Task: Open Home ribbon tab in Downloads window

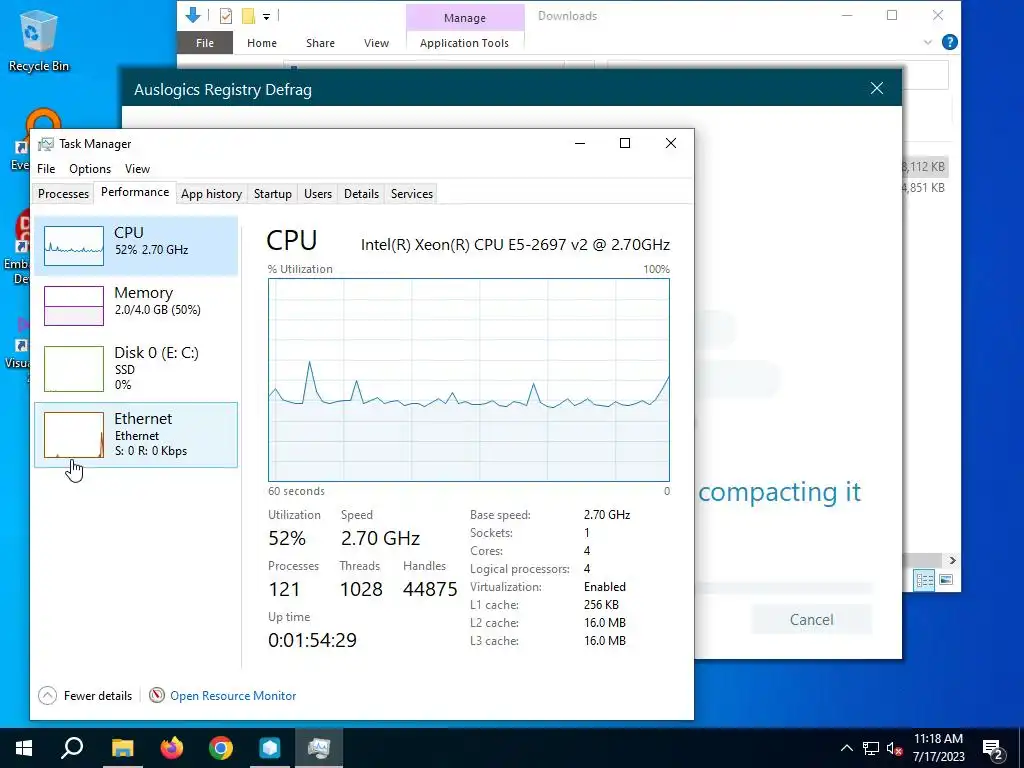Action: tap(262, 42)
